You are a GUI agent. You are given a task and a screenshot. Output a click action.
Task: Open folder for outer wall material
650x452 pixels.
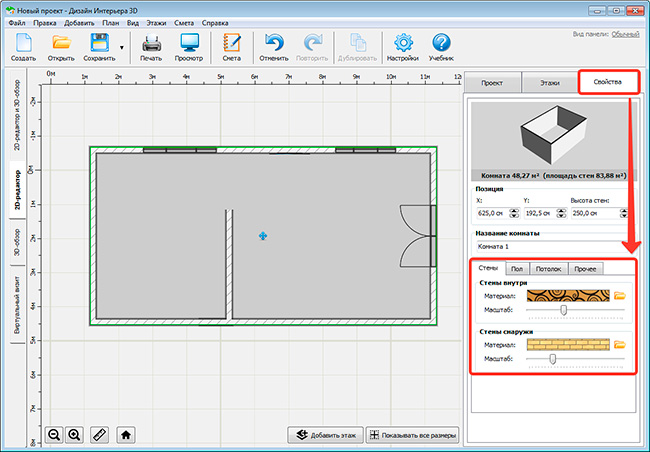(620, 345)
